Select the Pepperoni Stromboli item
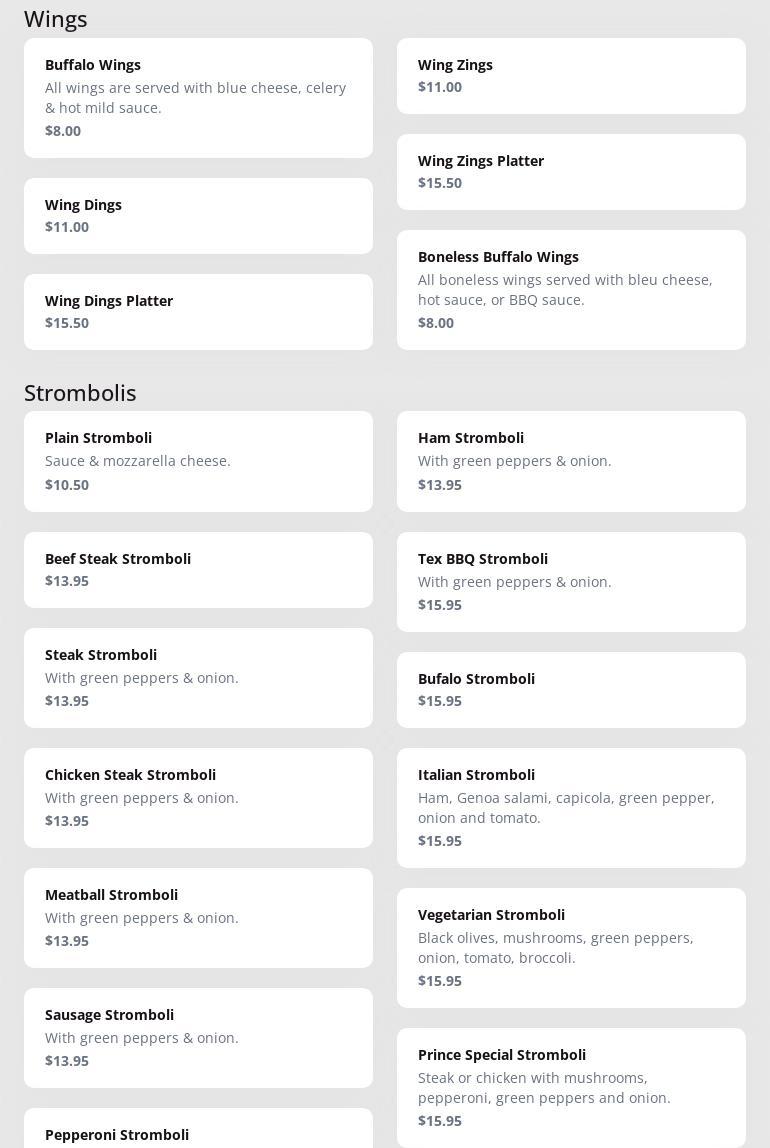Screen dimensions: 770x1148 pos(198,1132)
